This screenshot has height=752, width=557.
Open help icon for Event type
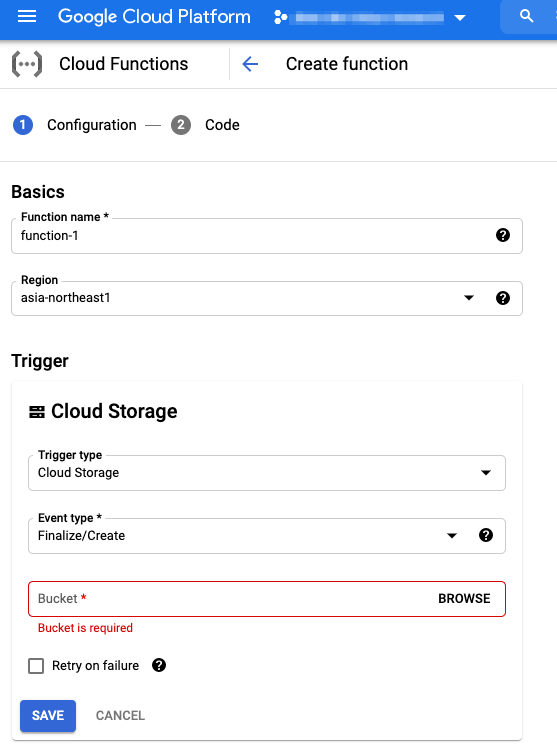point(486,535)
